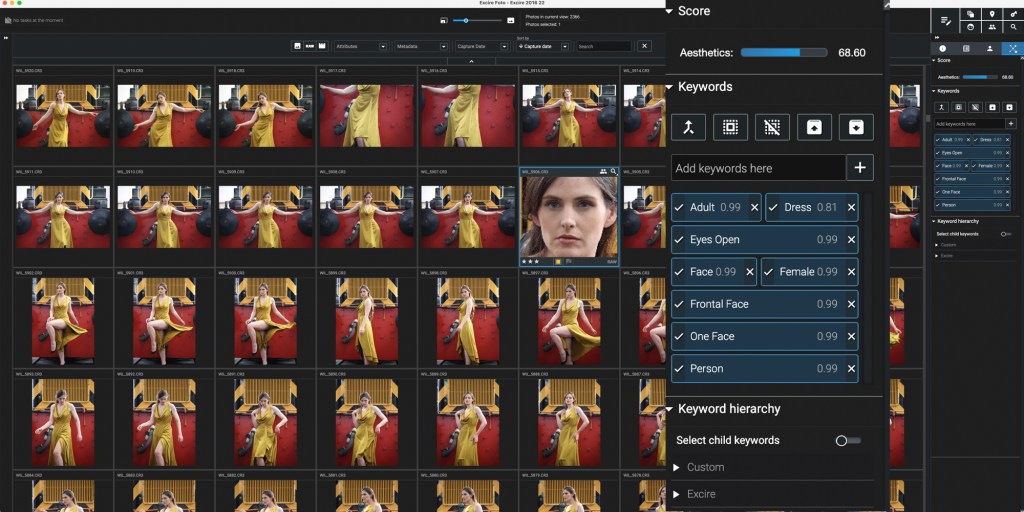1024x512 pixels.
Task: Click the Search field in the filter bar
Action: point(604,46)
